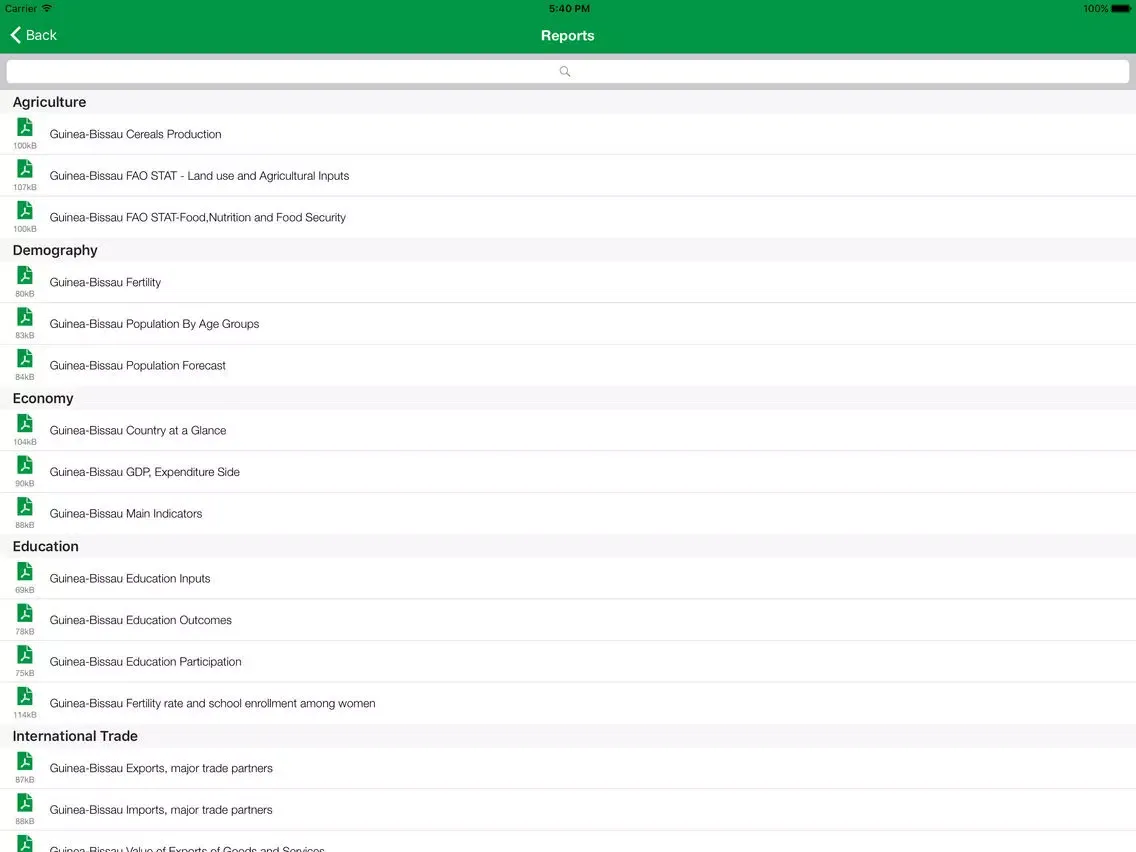Select Guinea-Bissau Exports, major trade partners title
The image size is (1136, 852).
pos(161,768)
